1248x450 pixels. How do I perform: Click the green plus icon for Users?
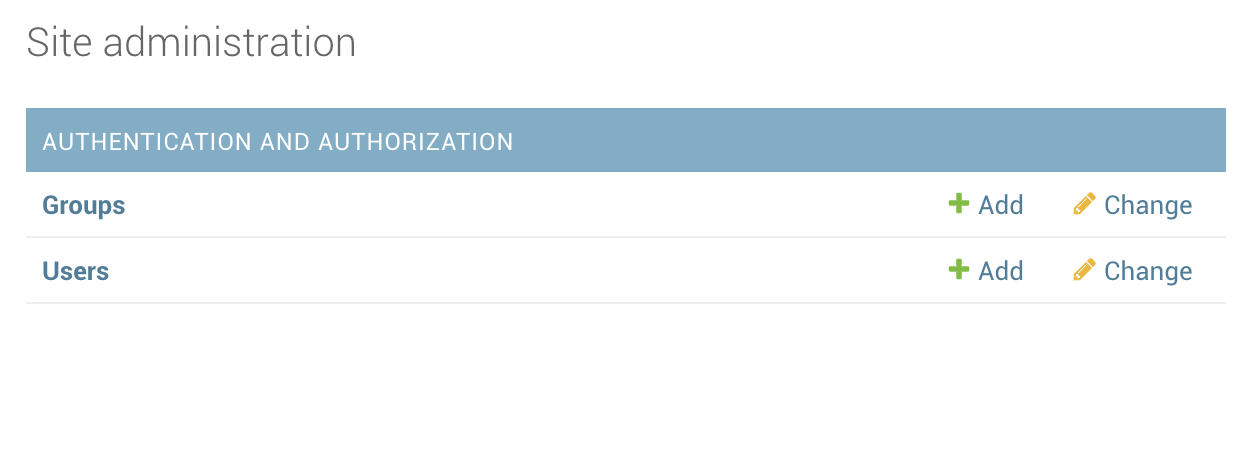pyautogui.click(x=959, y=270)
